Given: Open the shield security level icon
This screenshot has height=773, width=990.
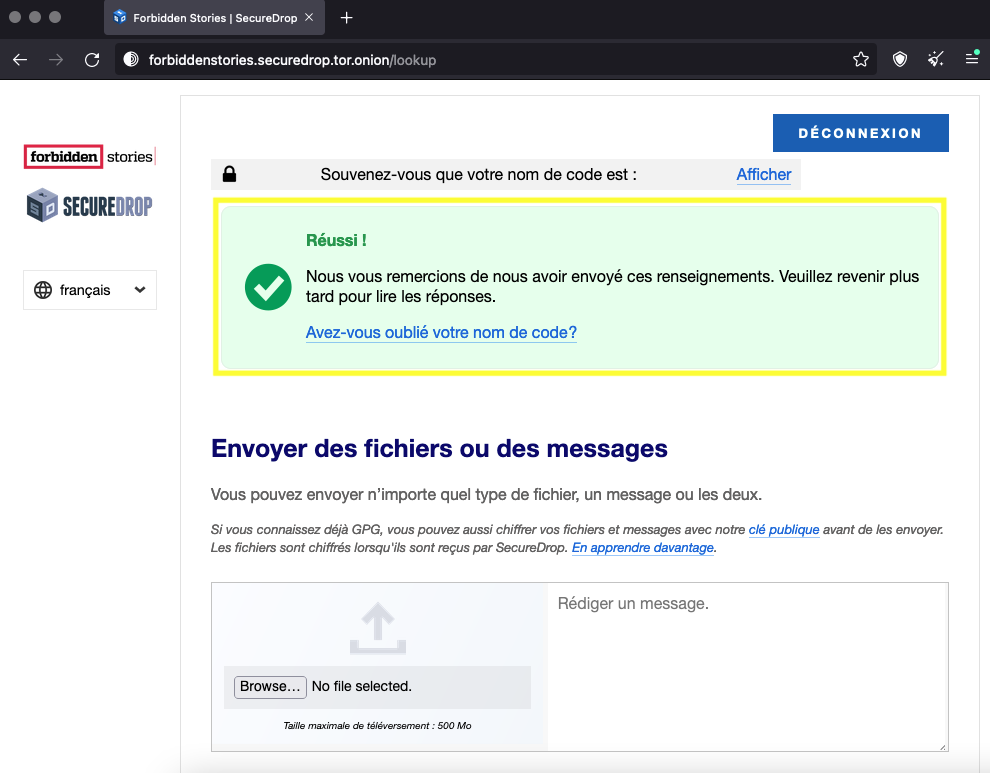Looking at the screenshot, I should [900, 60].
